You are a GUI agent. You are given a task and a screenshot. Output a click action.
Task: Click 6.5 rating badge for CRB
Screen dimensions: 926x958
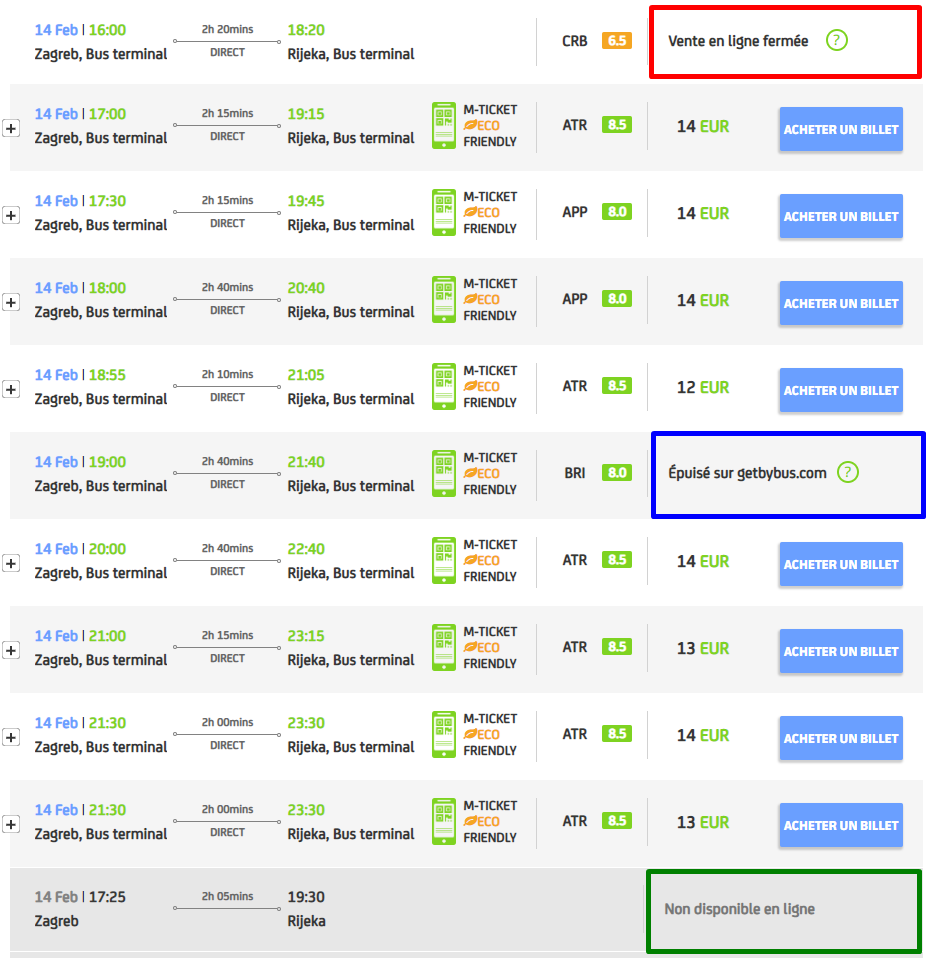[616, 41]
